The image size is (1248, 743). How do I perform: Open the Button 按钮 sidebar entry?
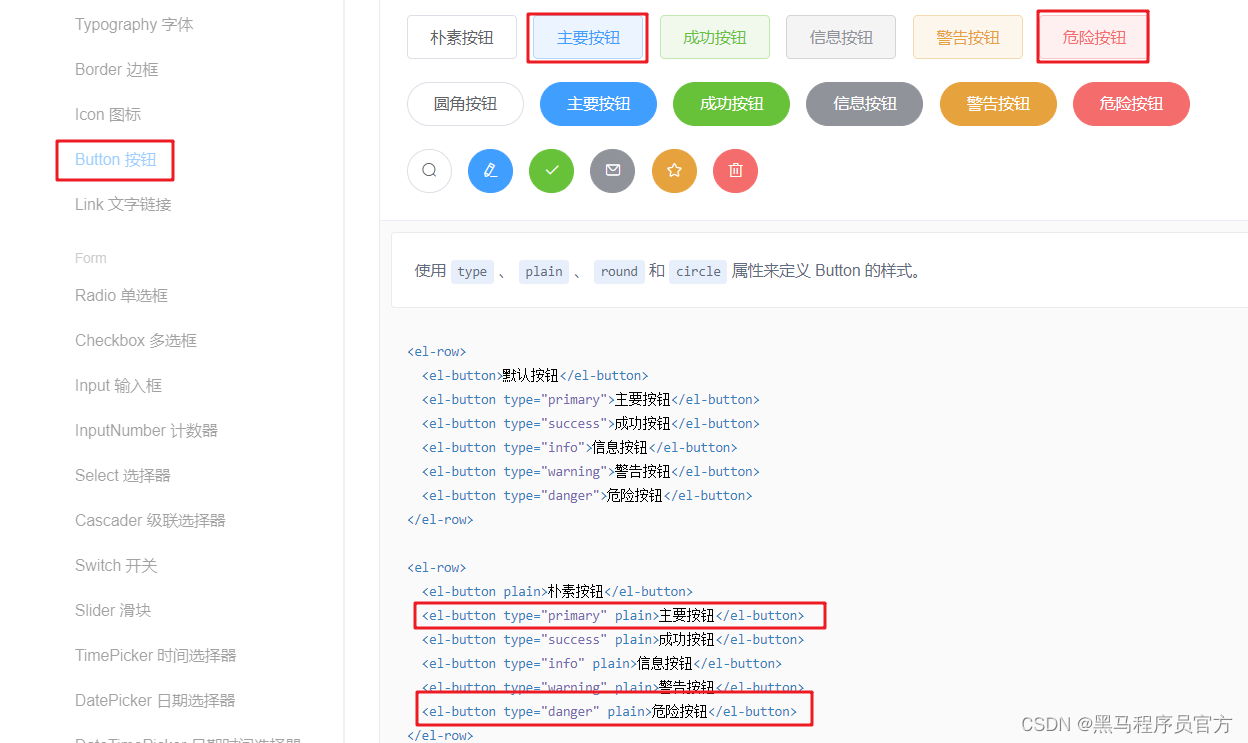(114, 159)
